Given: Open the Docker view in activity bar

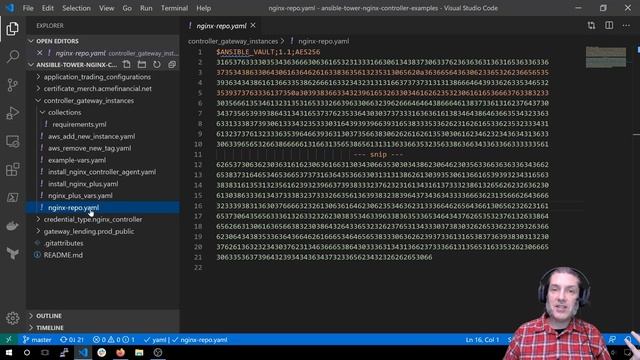Looking at the screenshot, I should pos(12,225).
